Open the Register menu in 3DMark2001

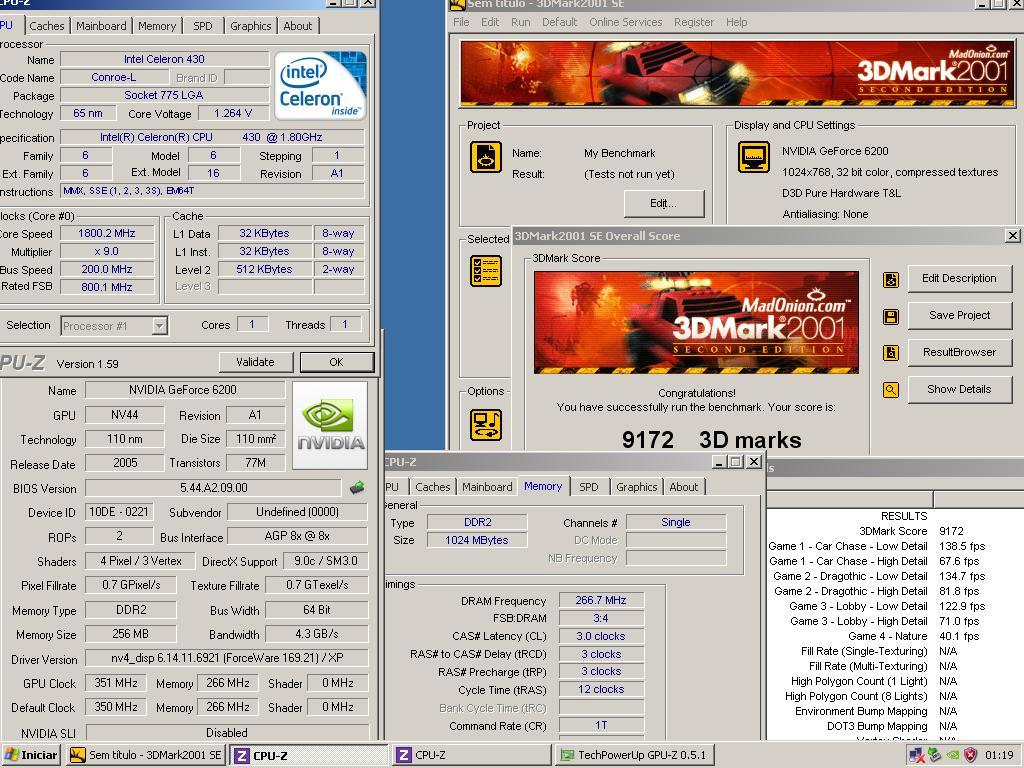694,22
